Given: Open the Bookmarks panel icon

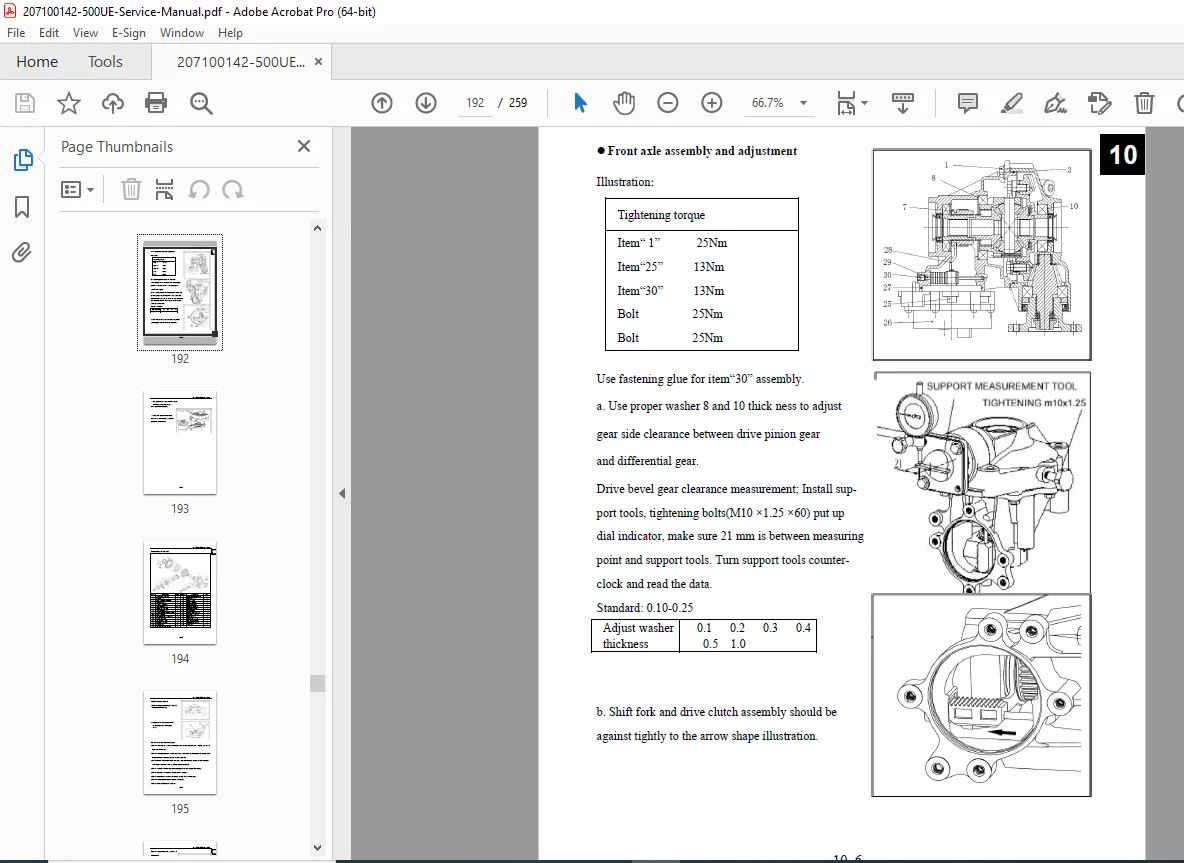Looking at the screenshot, I should 22,207.
